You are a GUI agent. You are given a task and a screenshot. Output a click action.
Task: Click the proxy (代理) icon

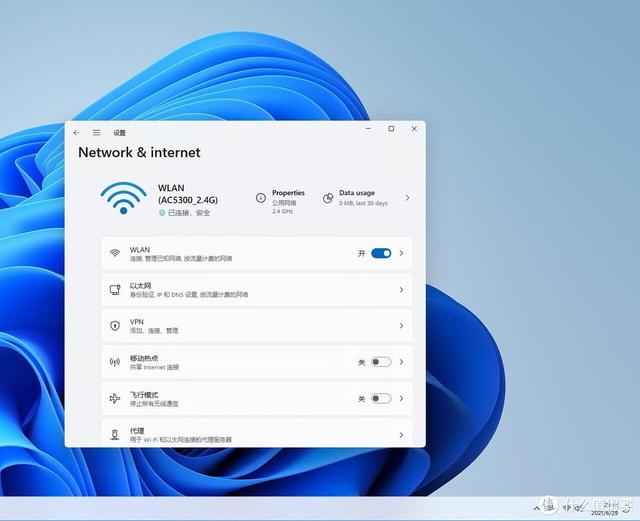tap(115, 434)
